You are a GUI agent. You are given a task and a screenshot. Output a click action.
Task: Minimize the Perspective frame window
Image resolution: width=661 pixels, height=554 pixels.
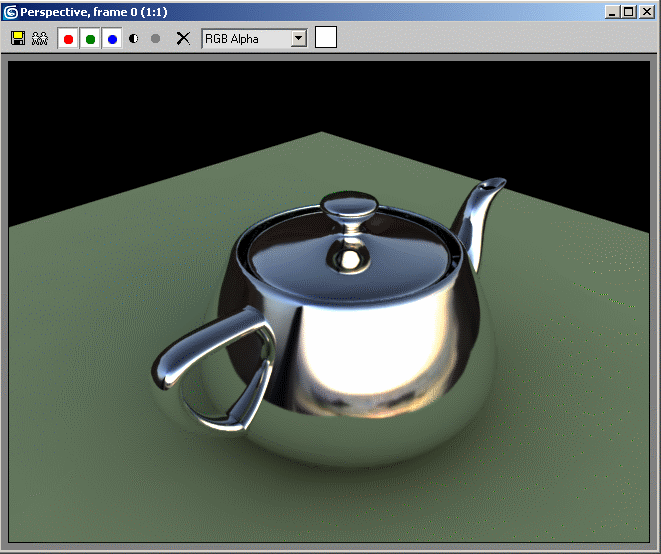(x=612, y=12)
